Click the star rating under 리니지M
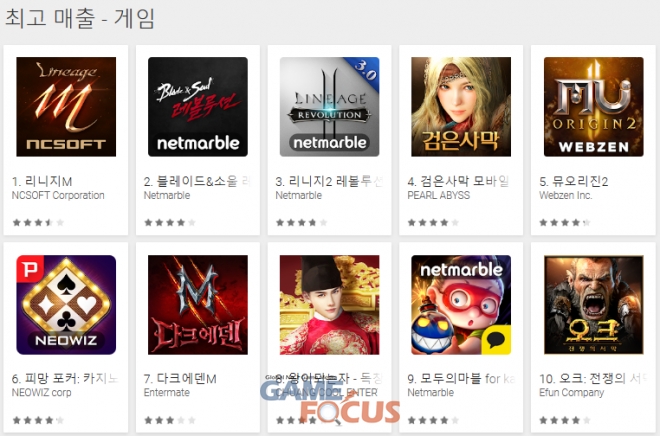The width and height of the screenshot is (660, 436). click(x=38, y=222)
